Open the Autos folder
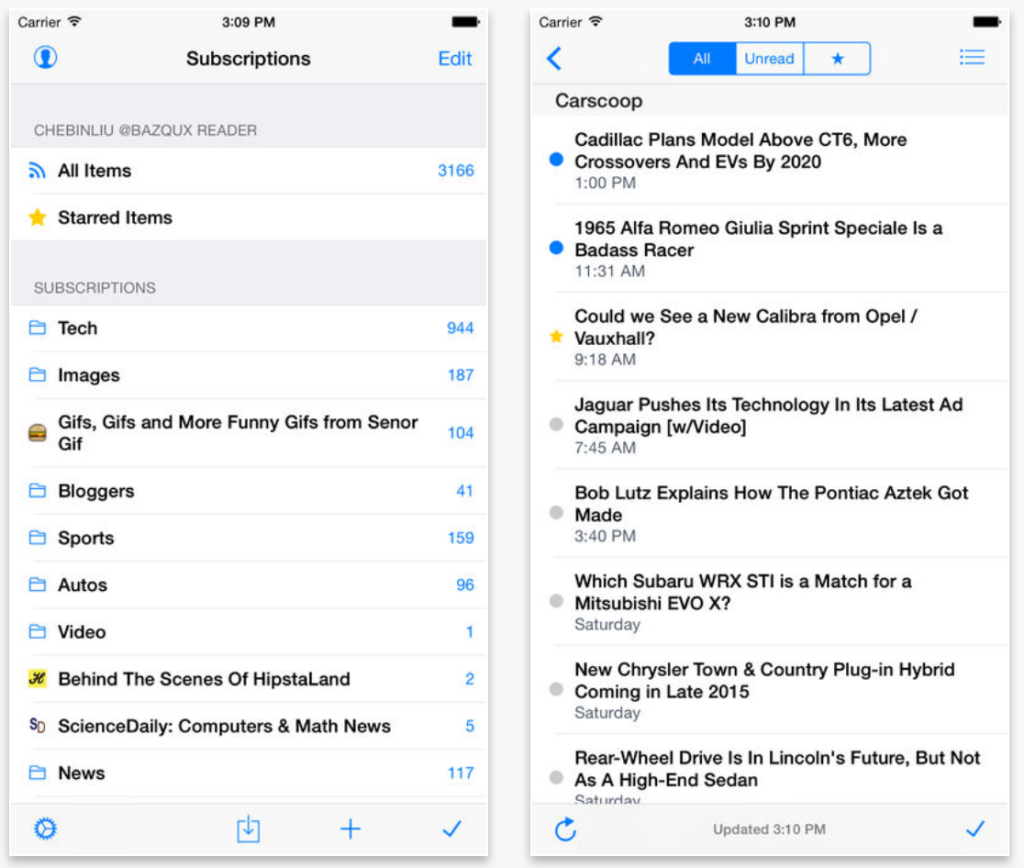1024x868 pixels. [249, 585]
